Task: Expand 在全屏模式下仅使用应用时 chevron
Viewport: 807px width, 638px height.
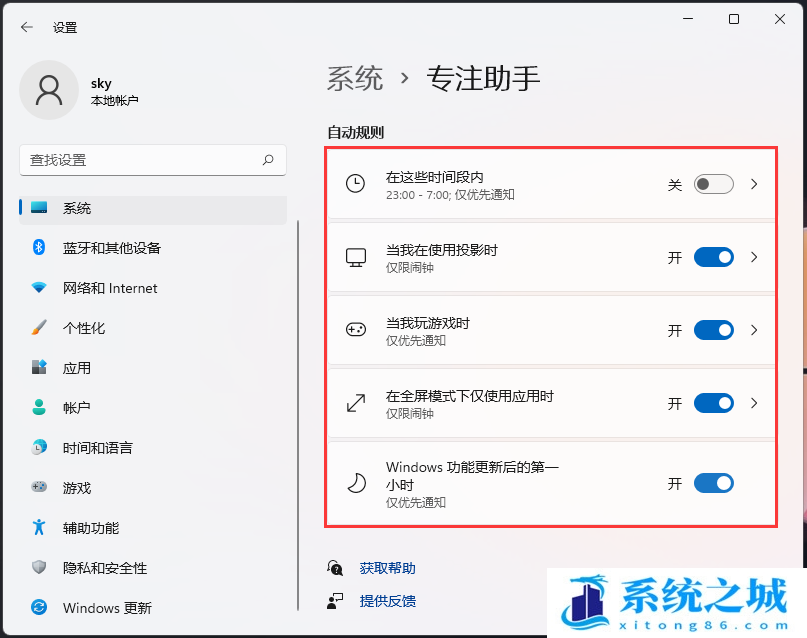Action: coord(754,403)
